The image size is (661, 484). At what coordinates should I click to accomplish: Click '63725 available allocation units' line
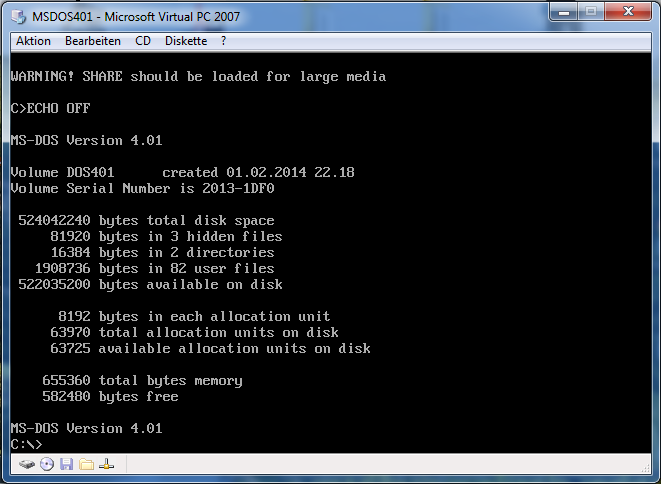coord(210,349)
